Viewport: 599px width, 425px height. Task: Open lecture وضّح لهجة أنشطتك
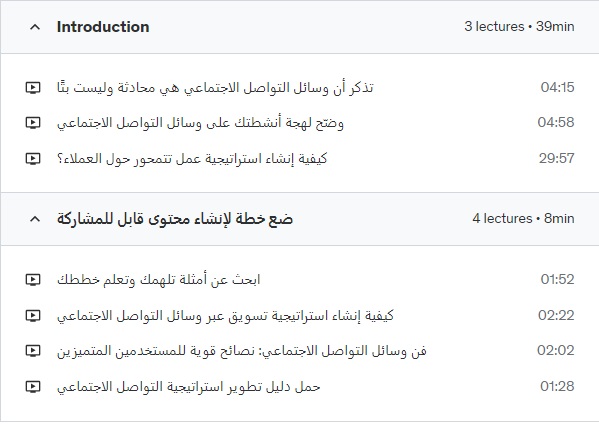(x=200, y=123)
